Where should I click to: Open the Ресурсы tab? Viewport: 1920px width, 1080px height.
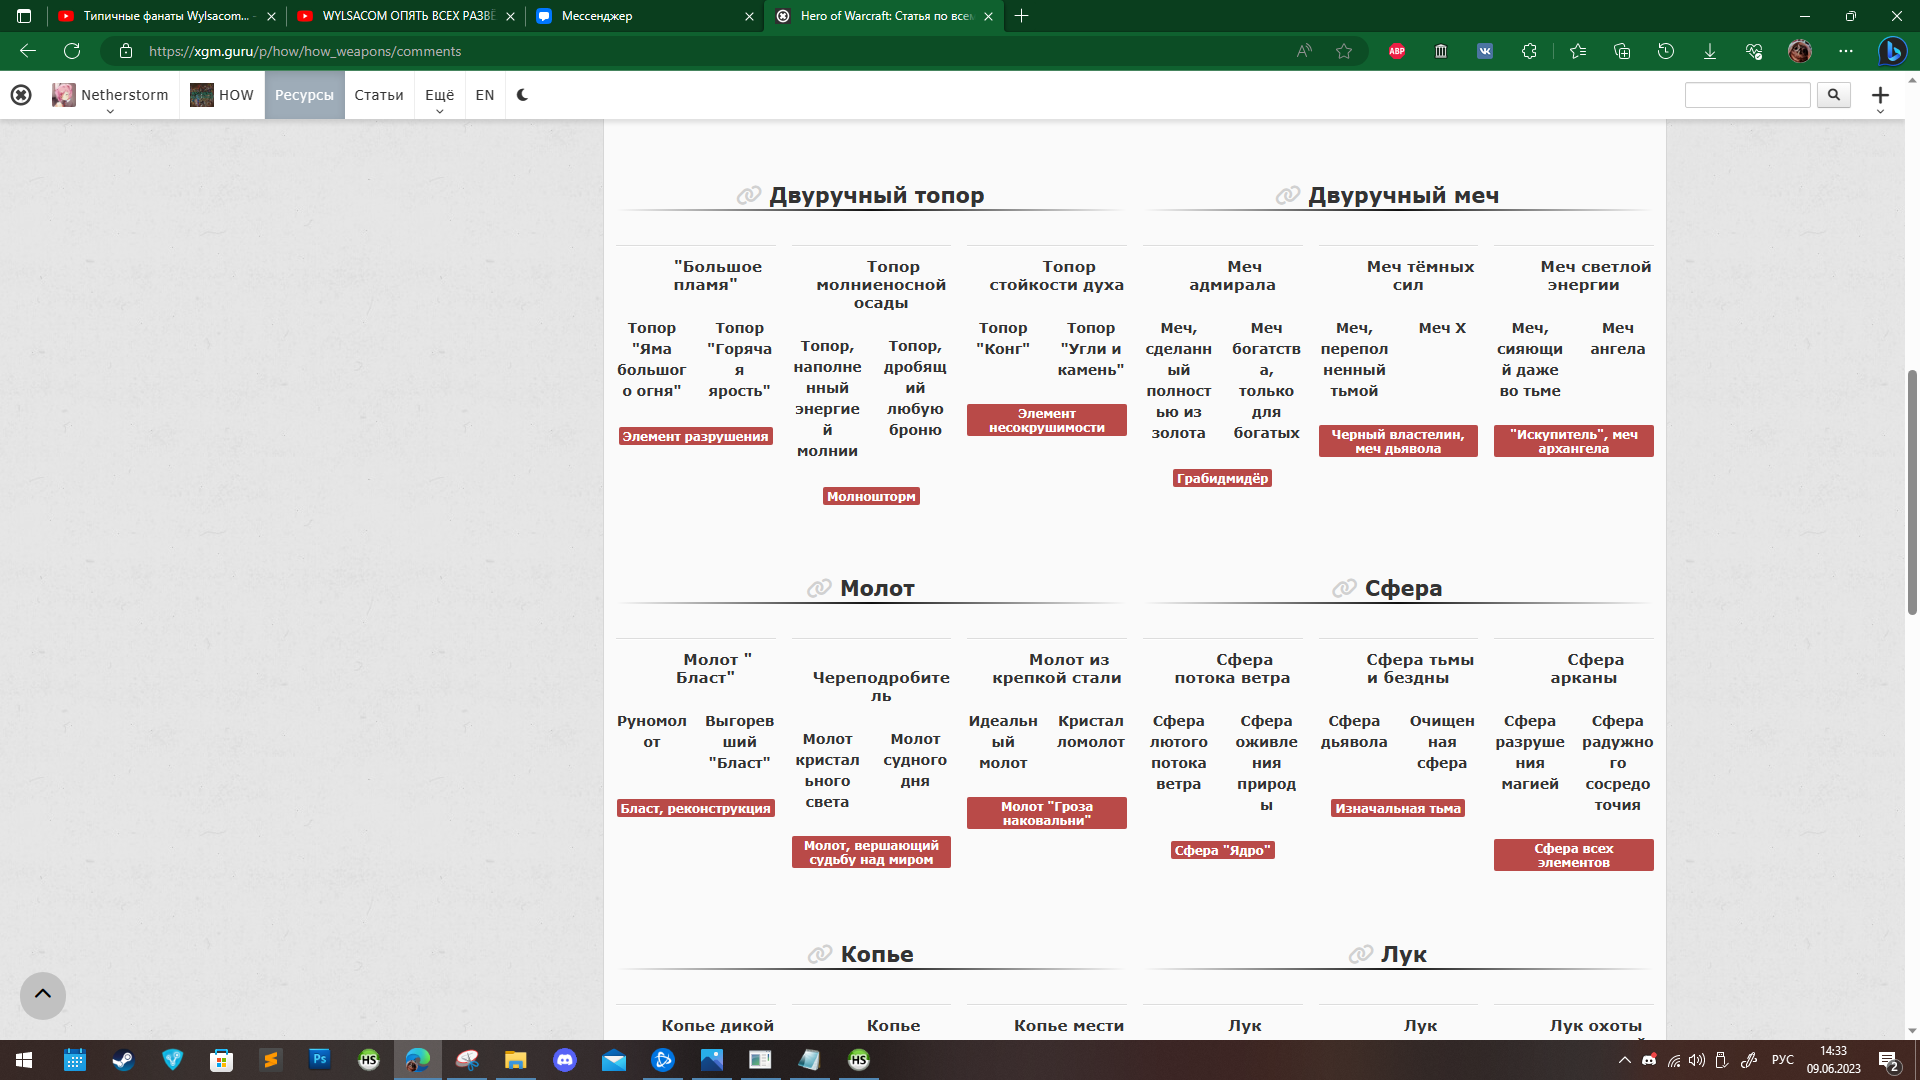pos(304,95)
